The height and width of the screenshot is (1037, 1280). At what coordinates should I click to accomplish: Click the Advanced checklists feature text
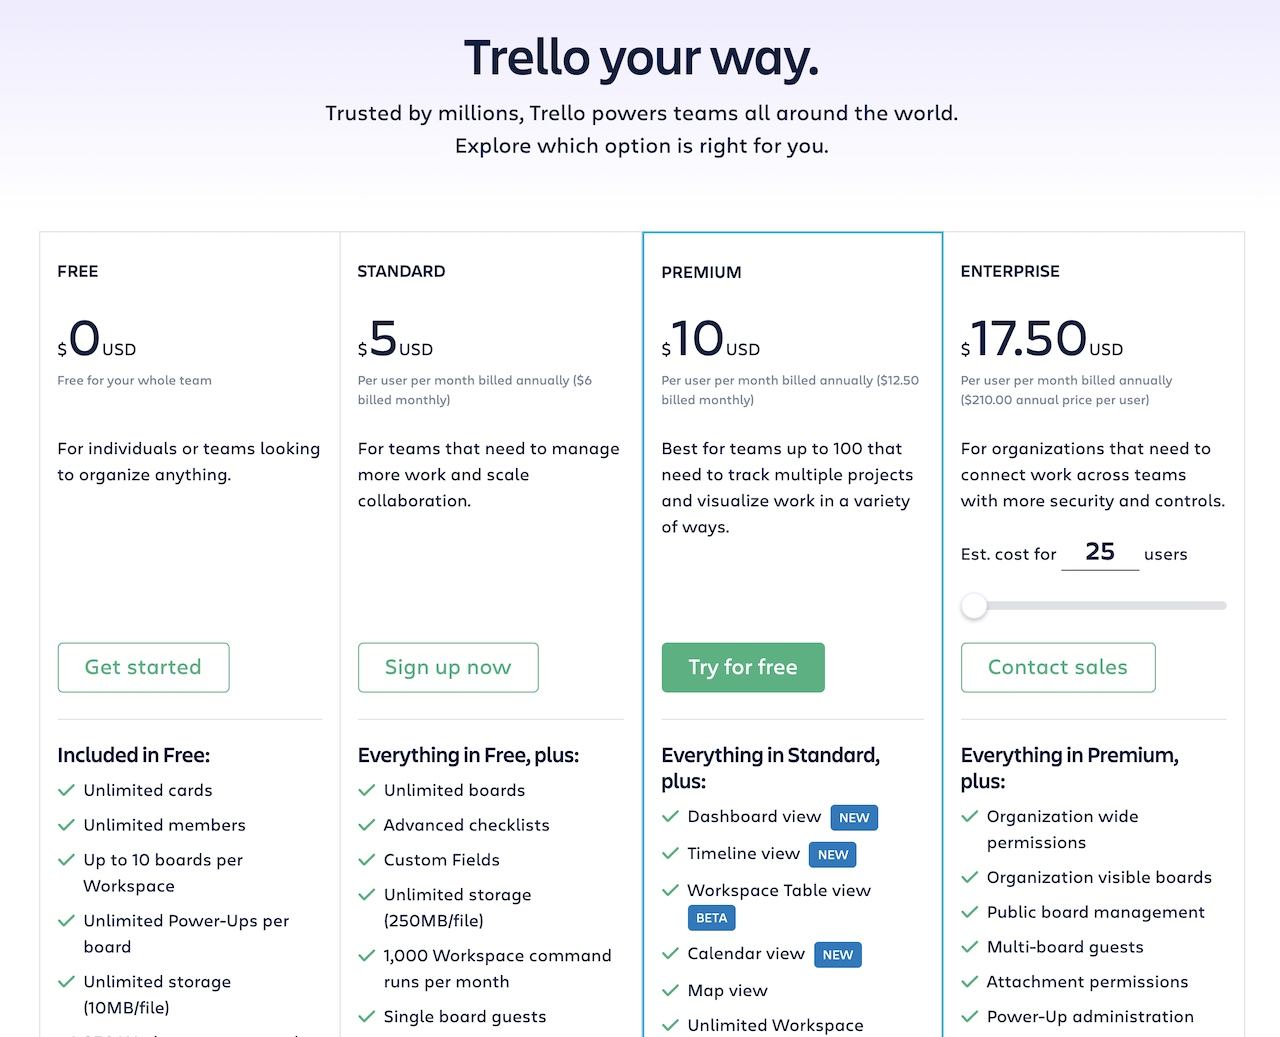click(467, 825)
